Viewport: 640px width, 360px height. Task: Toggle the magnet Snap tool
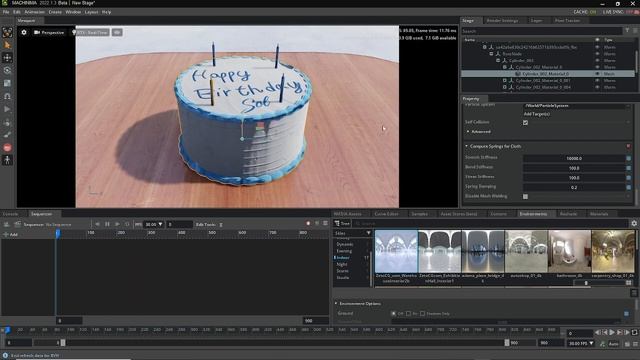[7, 96]
